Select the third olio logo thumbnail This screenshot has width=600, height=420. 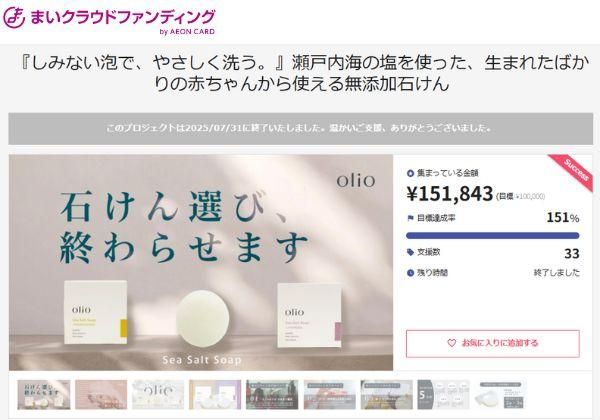tap(158, 395)
